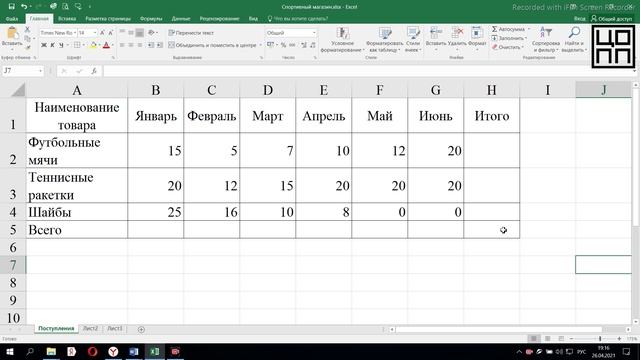The width and height of the screenshot is (640, 360).
Task: Select the Лист2 sheet tab
Action: click(90, 329)
